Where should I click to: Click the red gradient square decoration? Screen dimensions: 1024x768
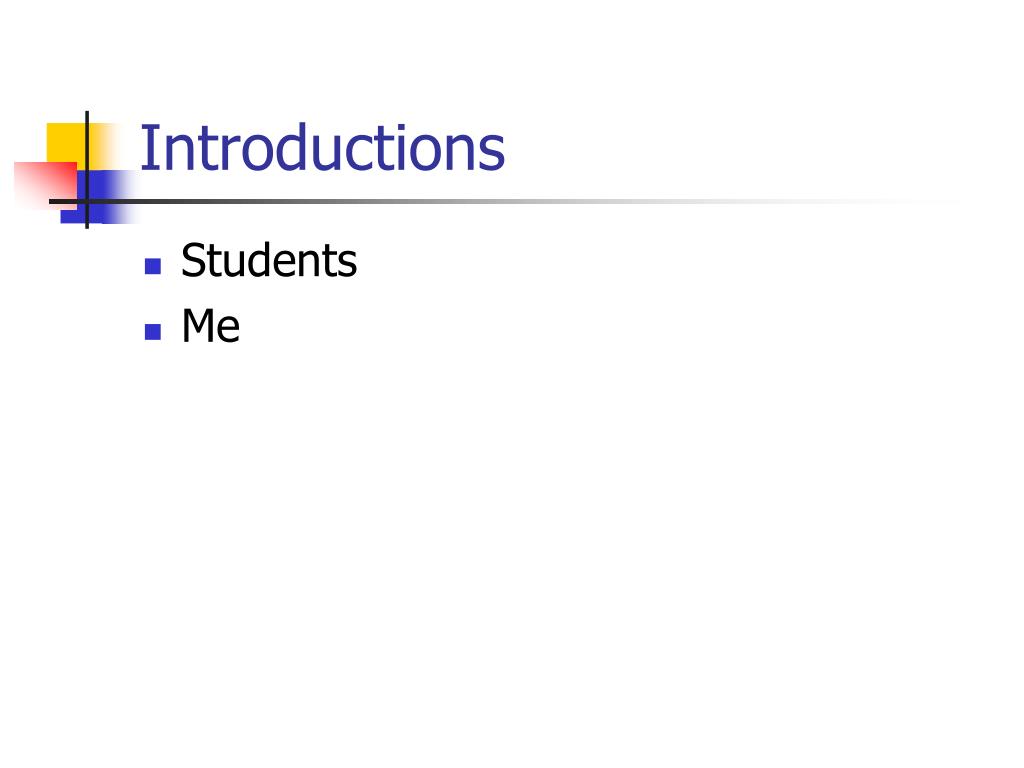tap(44, 185)
